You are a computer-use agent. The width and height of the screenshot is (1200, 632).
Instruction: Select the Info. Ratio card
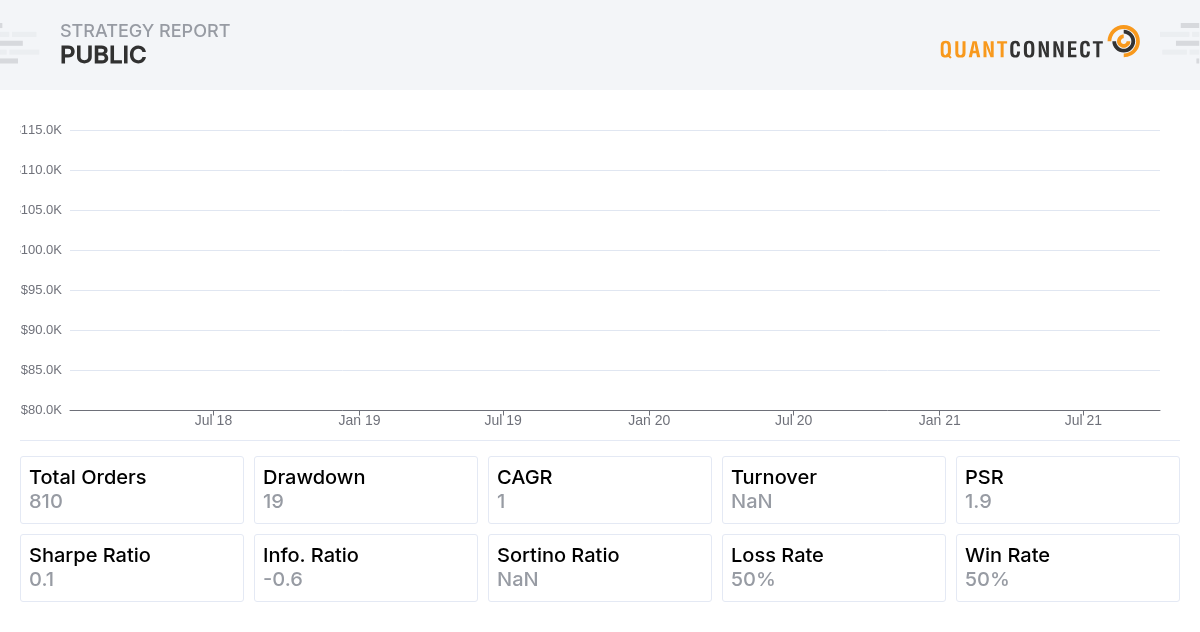point(365,567)
